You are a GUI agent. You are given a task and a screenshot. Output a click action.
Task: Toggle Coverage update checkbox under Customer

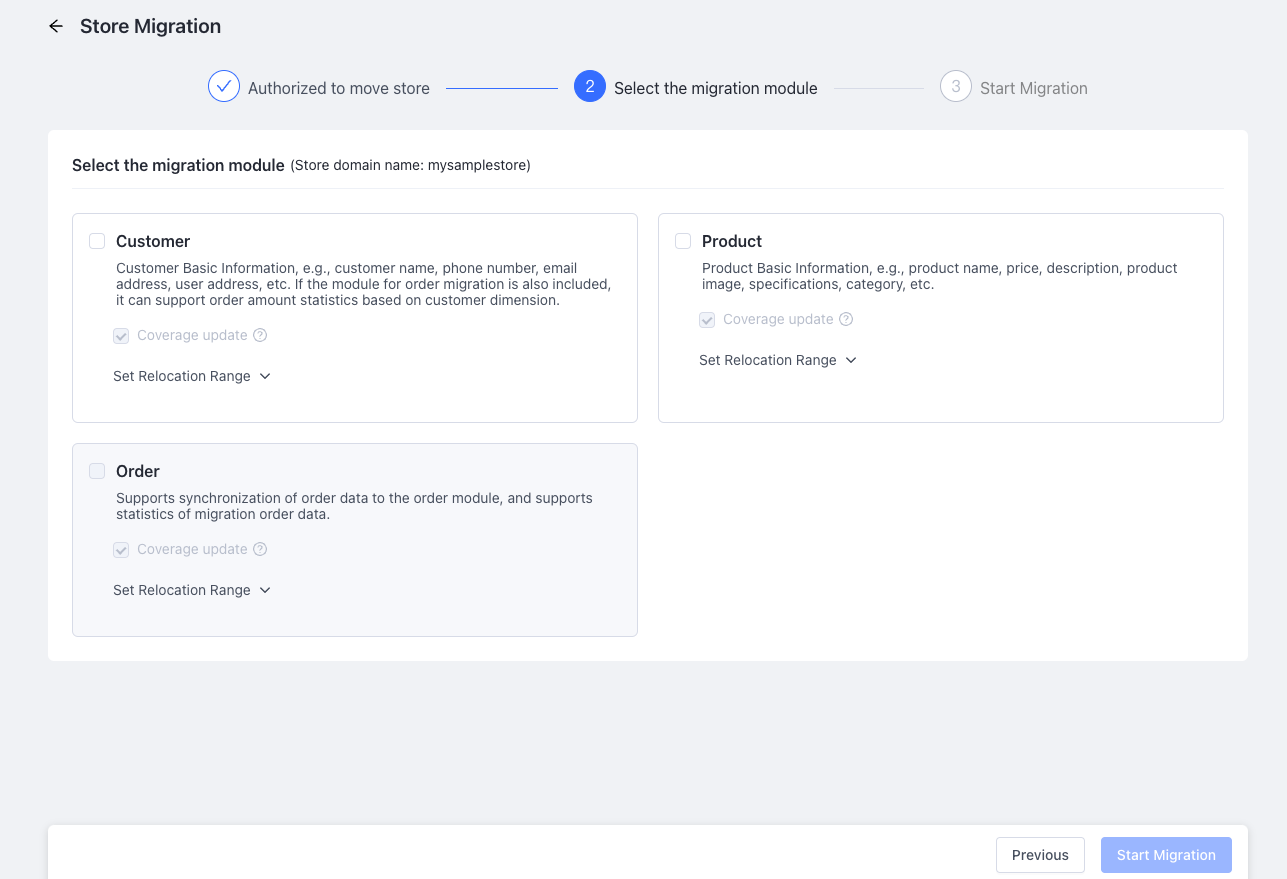[x=121, y=336]
